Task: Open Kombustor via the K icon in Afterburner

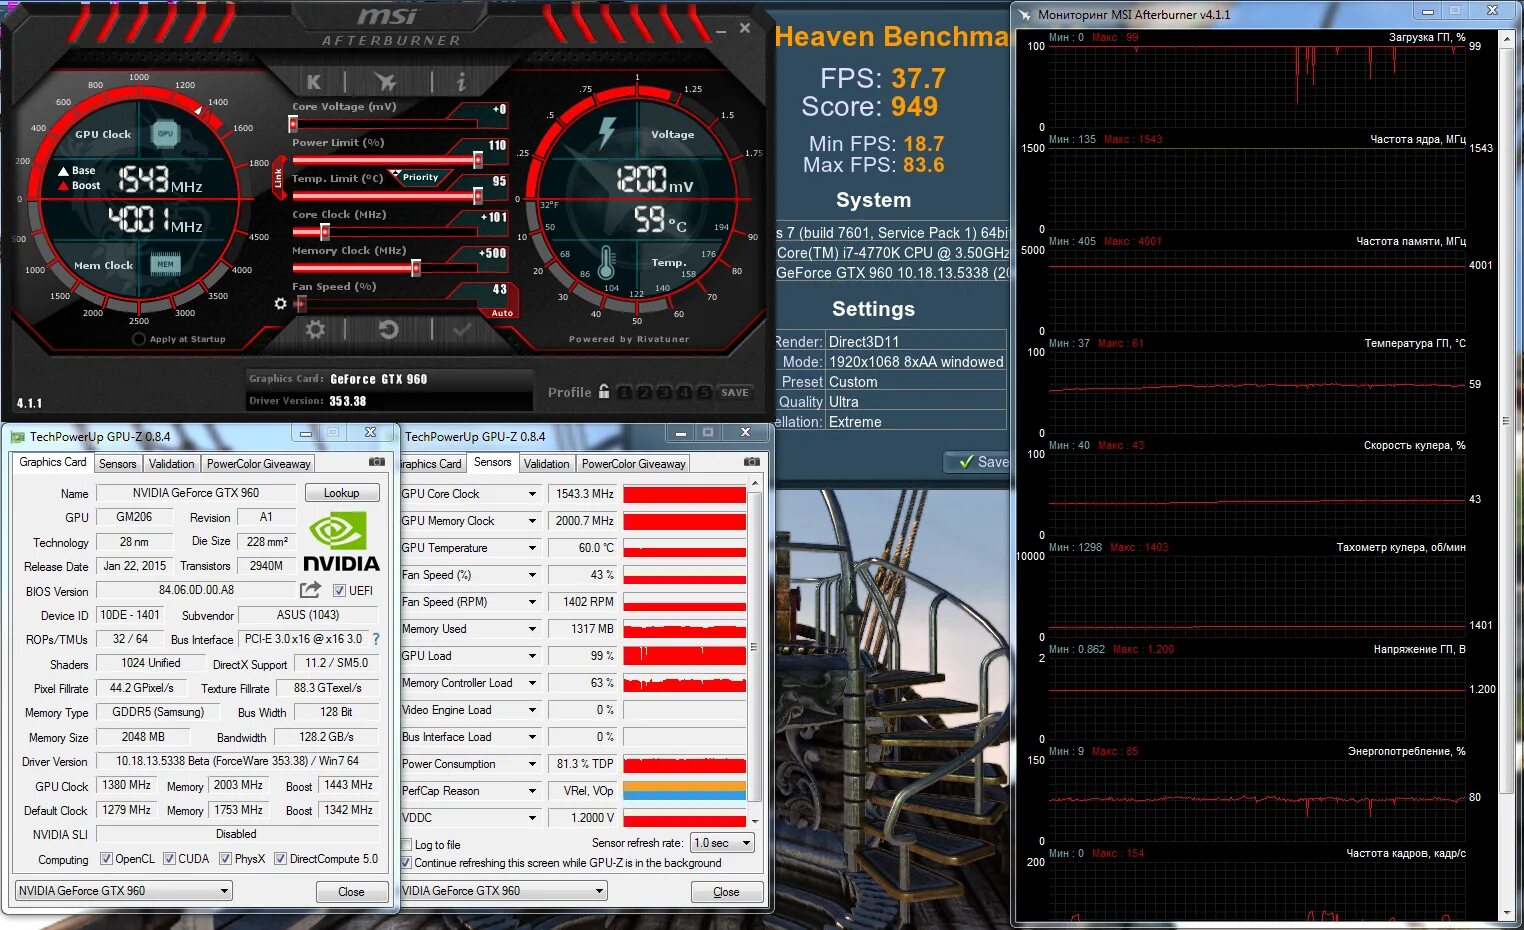Action: [314, 82]
